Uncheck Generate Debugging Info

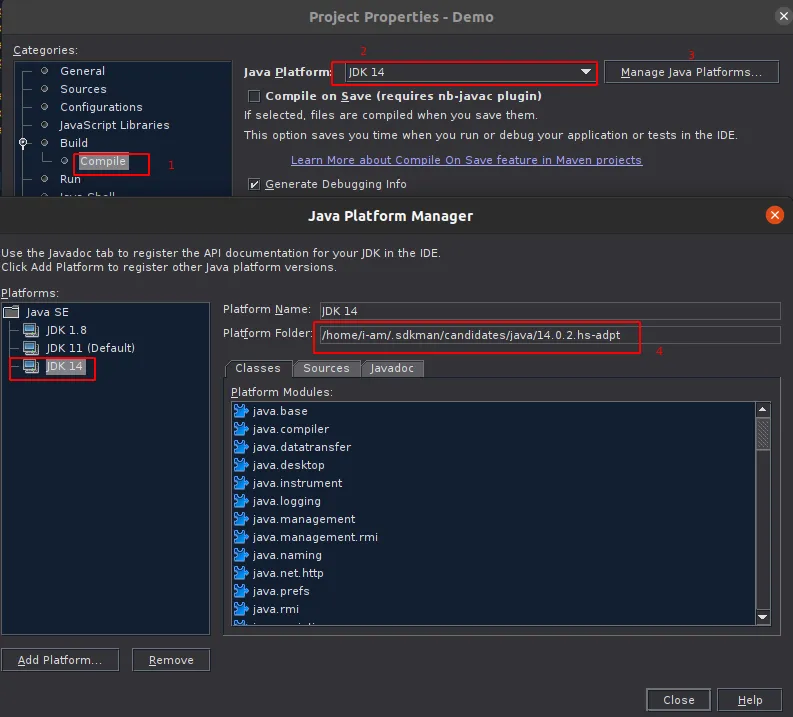point(254,184)
